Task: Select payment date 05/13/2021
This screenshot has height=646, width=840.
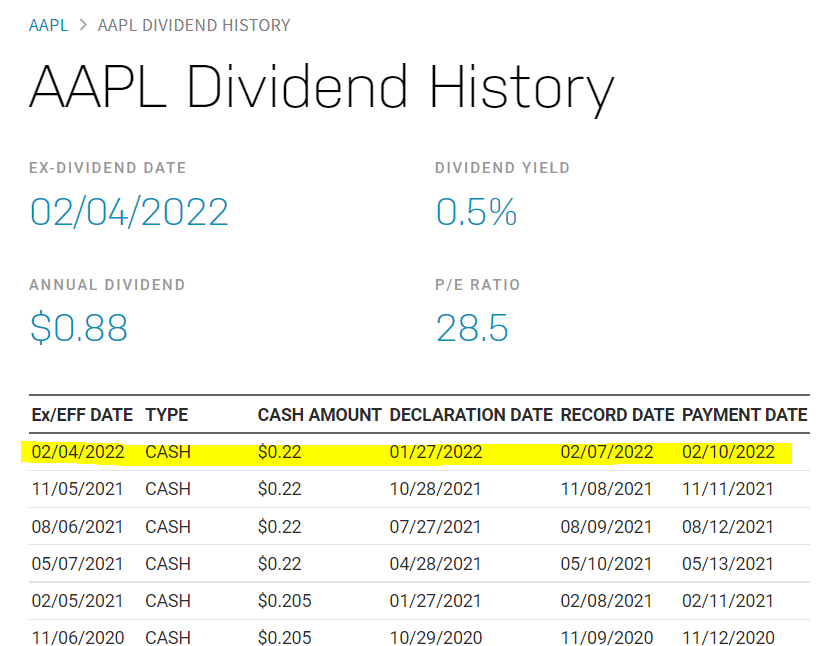Action: click(x=728, y=564)
